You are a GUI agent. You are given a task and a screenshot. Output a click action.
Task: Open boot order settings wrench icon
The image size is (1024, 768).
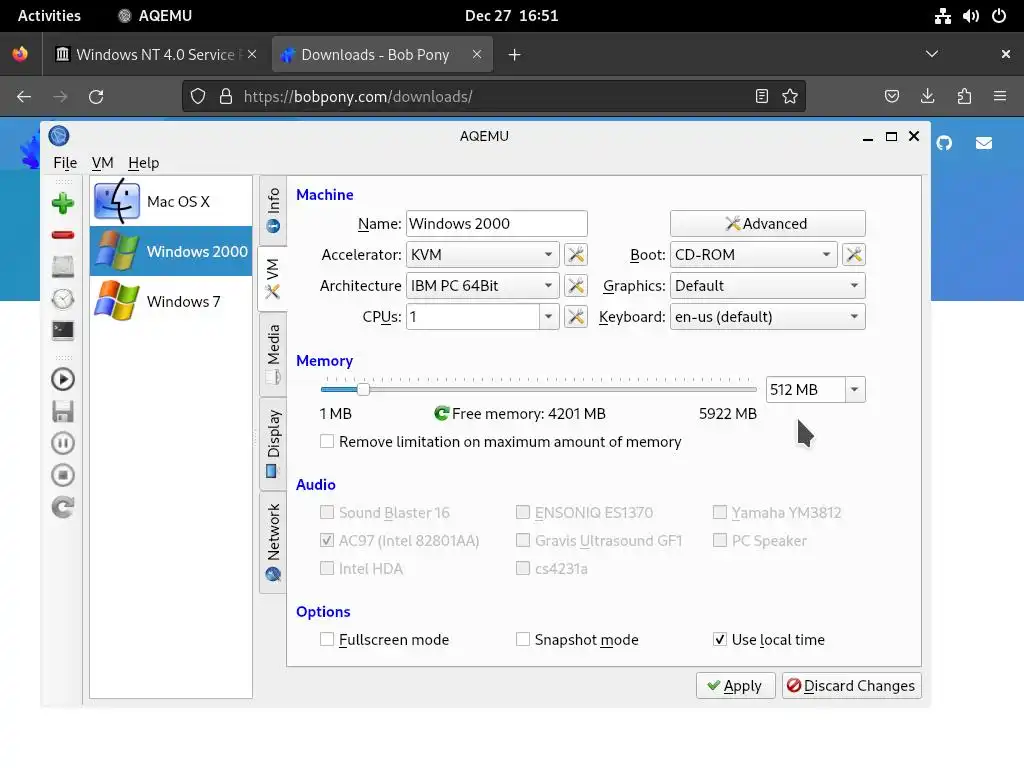pyautogui.click(x=854, y=255)
